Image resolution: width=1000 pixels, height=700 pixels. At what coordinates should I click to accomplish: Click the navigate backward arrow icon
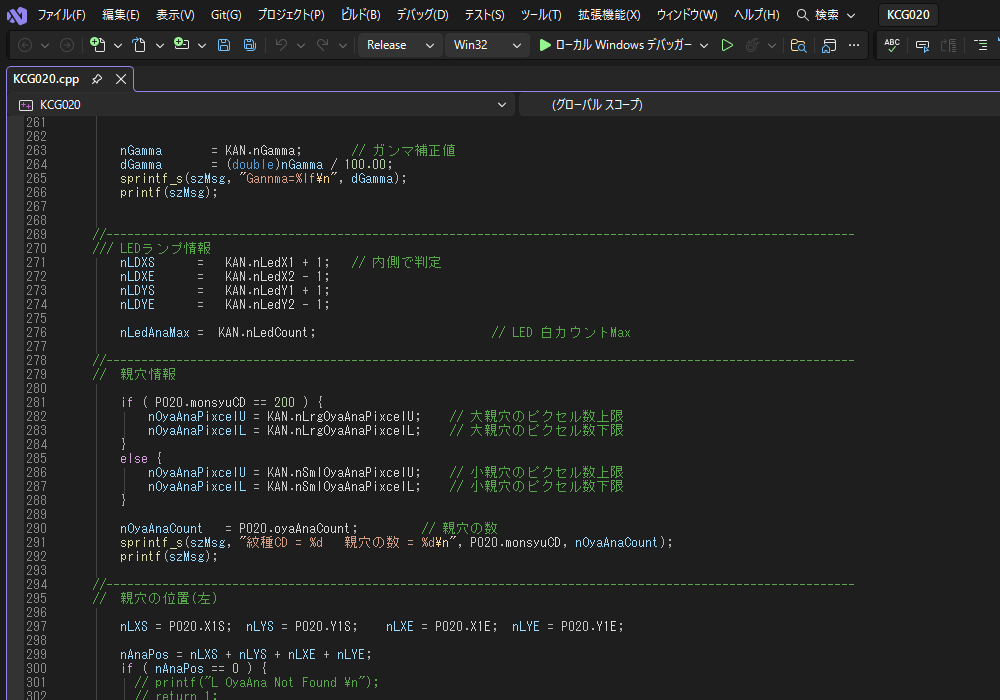coord(25,45)
